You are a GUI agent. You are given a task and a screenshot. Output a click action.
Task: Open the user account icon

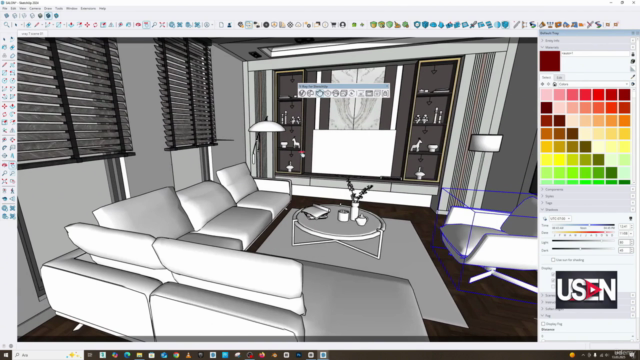343,25
